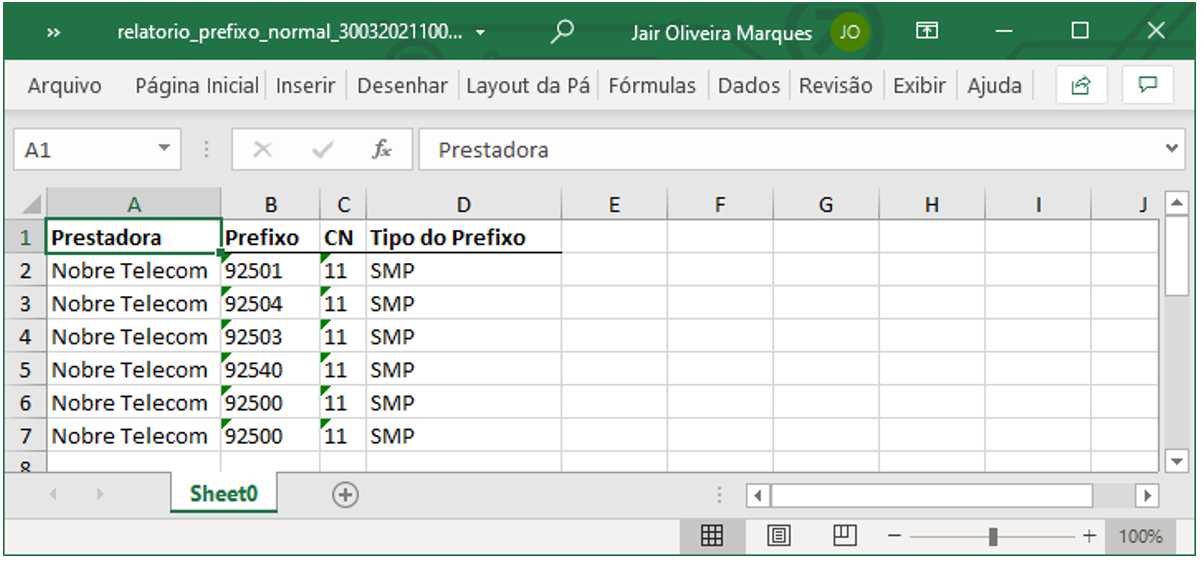Add a new sheet with plus icon
The width and height of the screenshot is (1201, 562).
[345, 494]
